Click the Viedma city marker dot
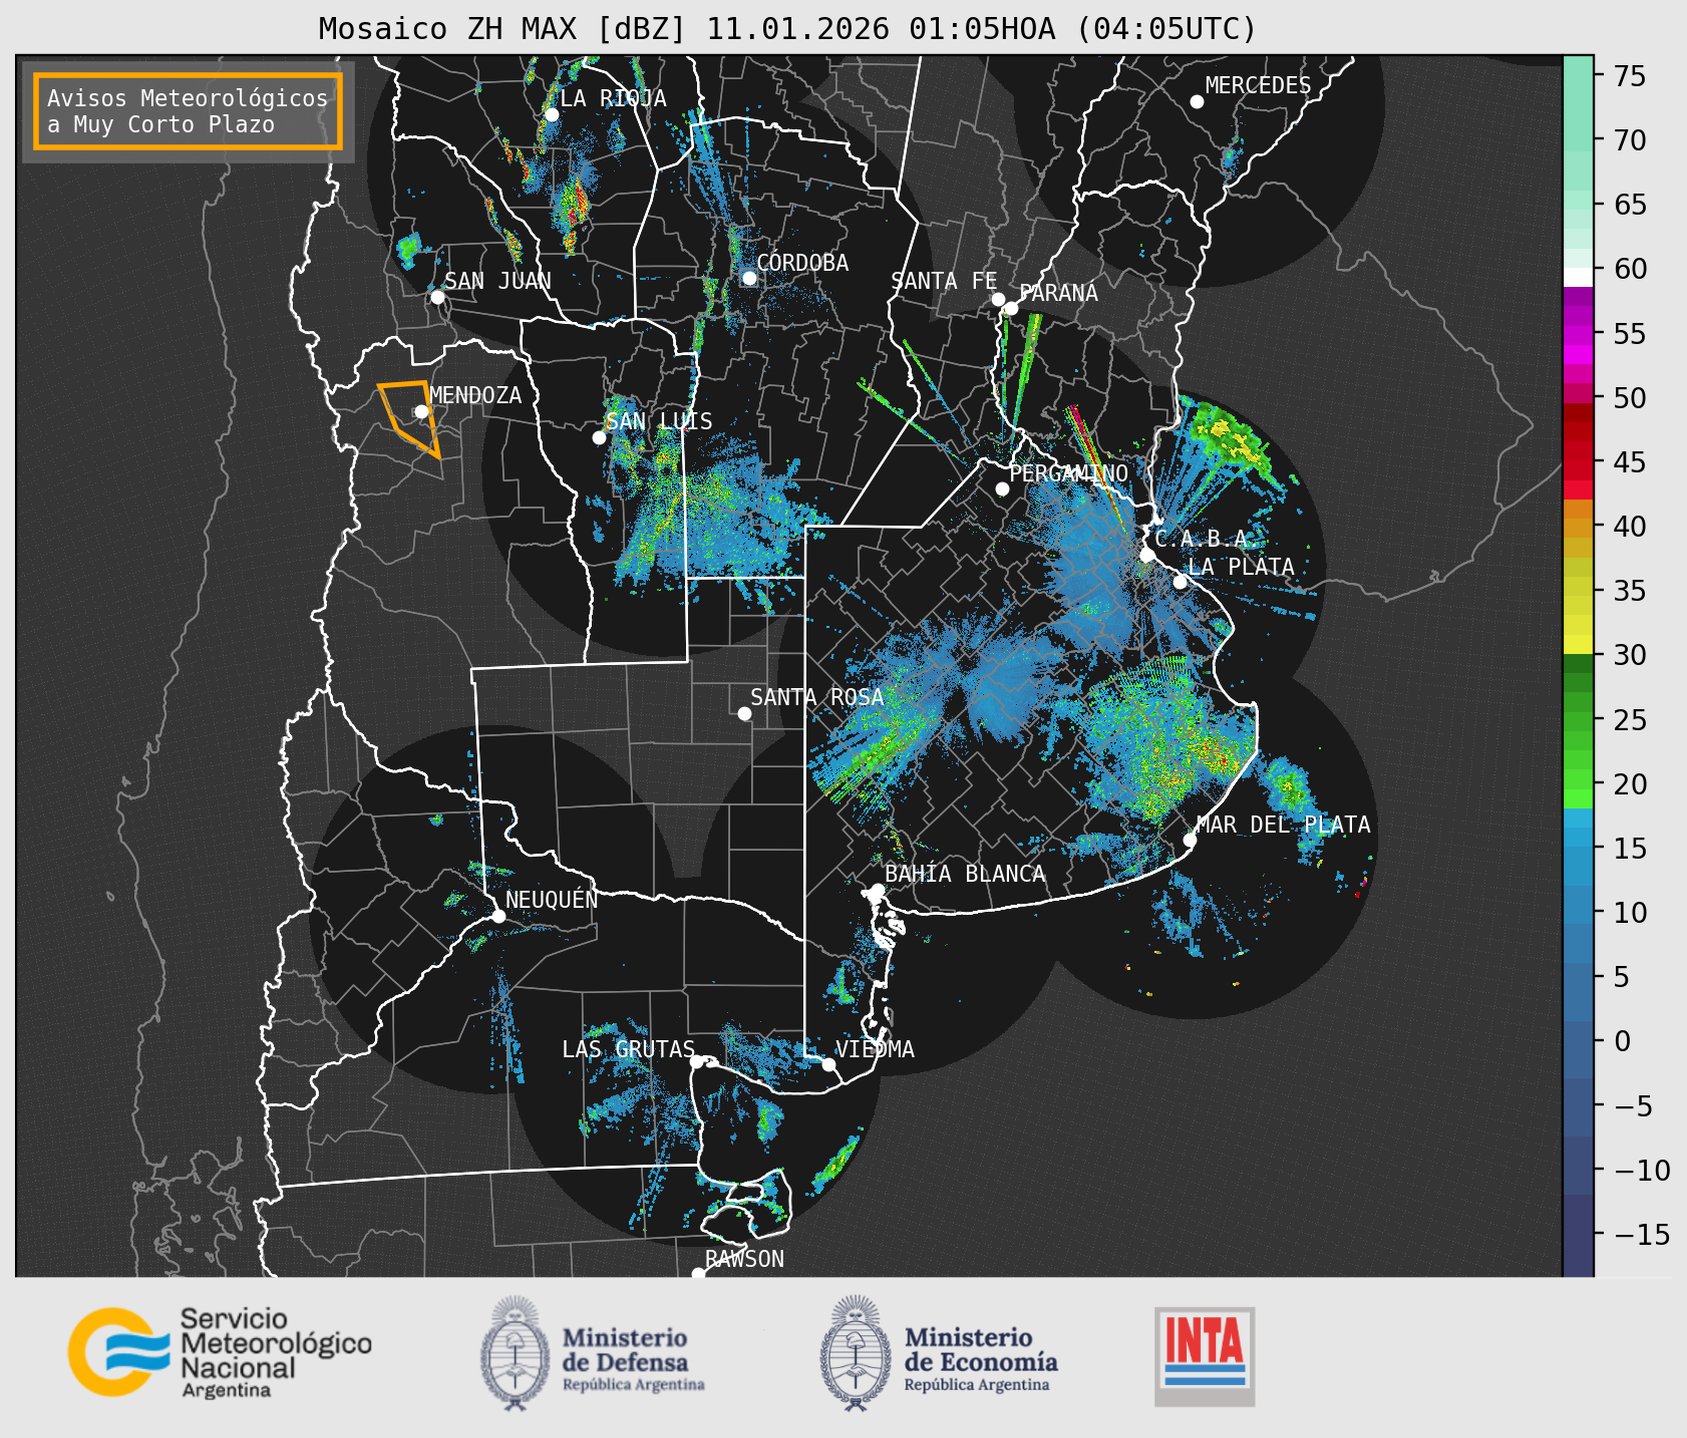The width and height of the screenshot is (1687, 1438). (x=828, y=1064)
